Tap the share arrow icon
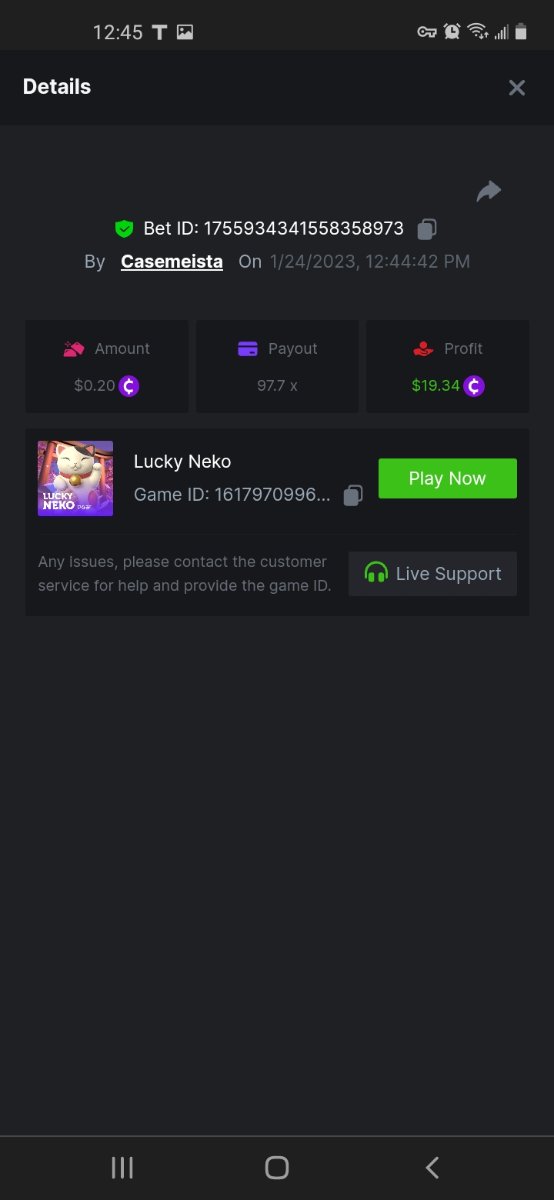Viewport: 554px width, 1200px height. click(x=488, y=191)
